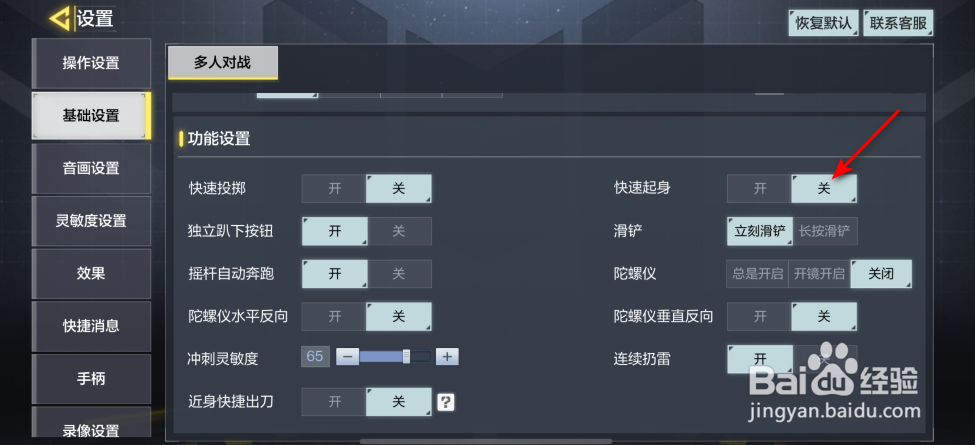The image size is (975, 445).
Task: Click the 恢复默认 button
Action: [824, 23]
